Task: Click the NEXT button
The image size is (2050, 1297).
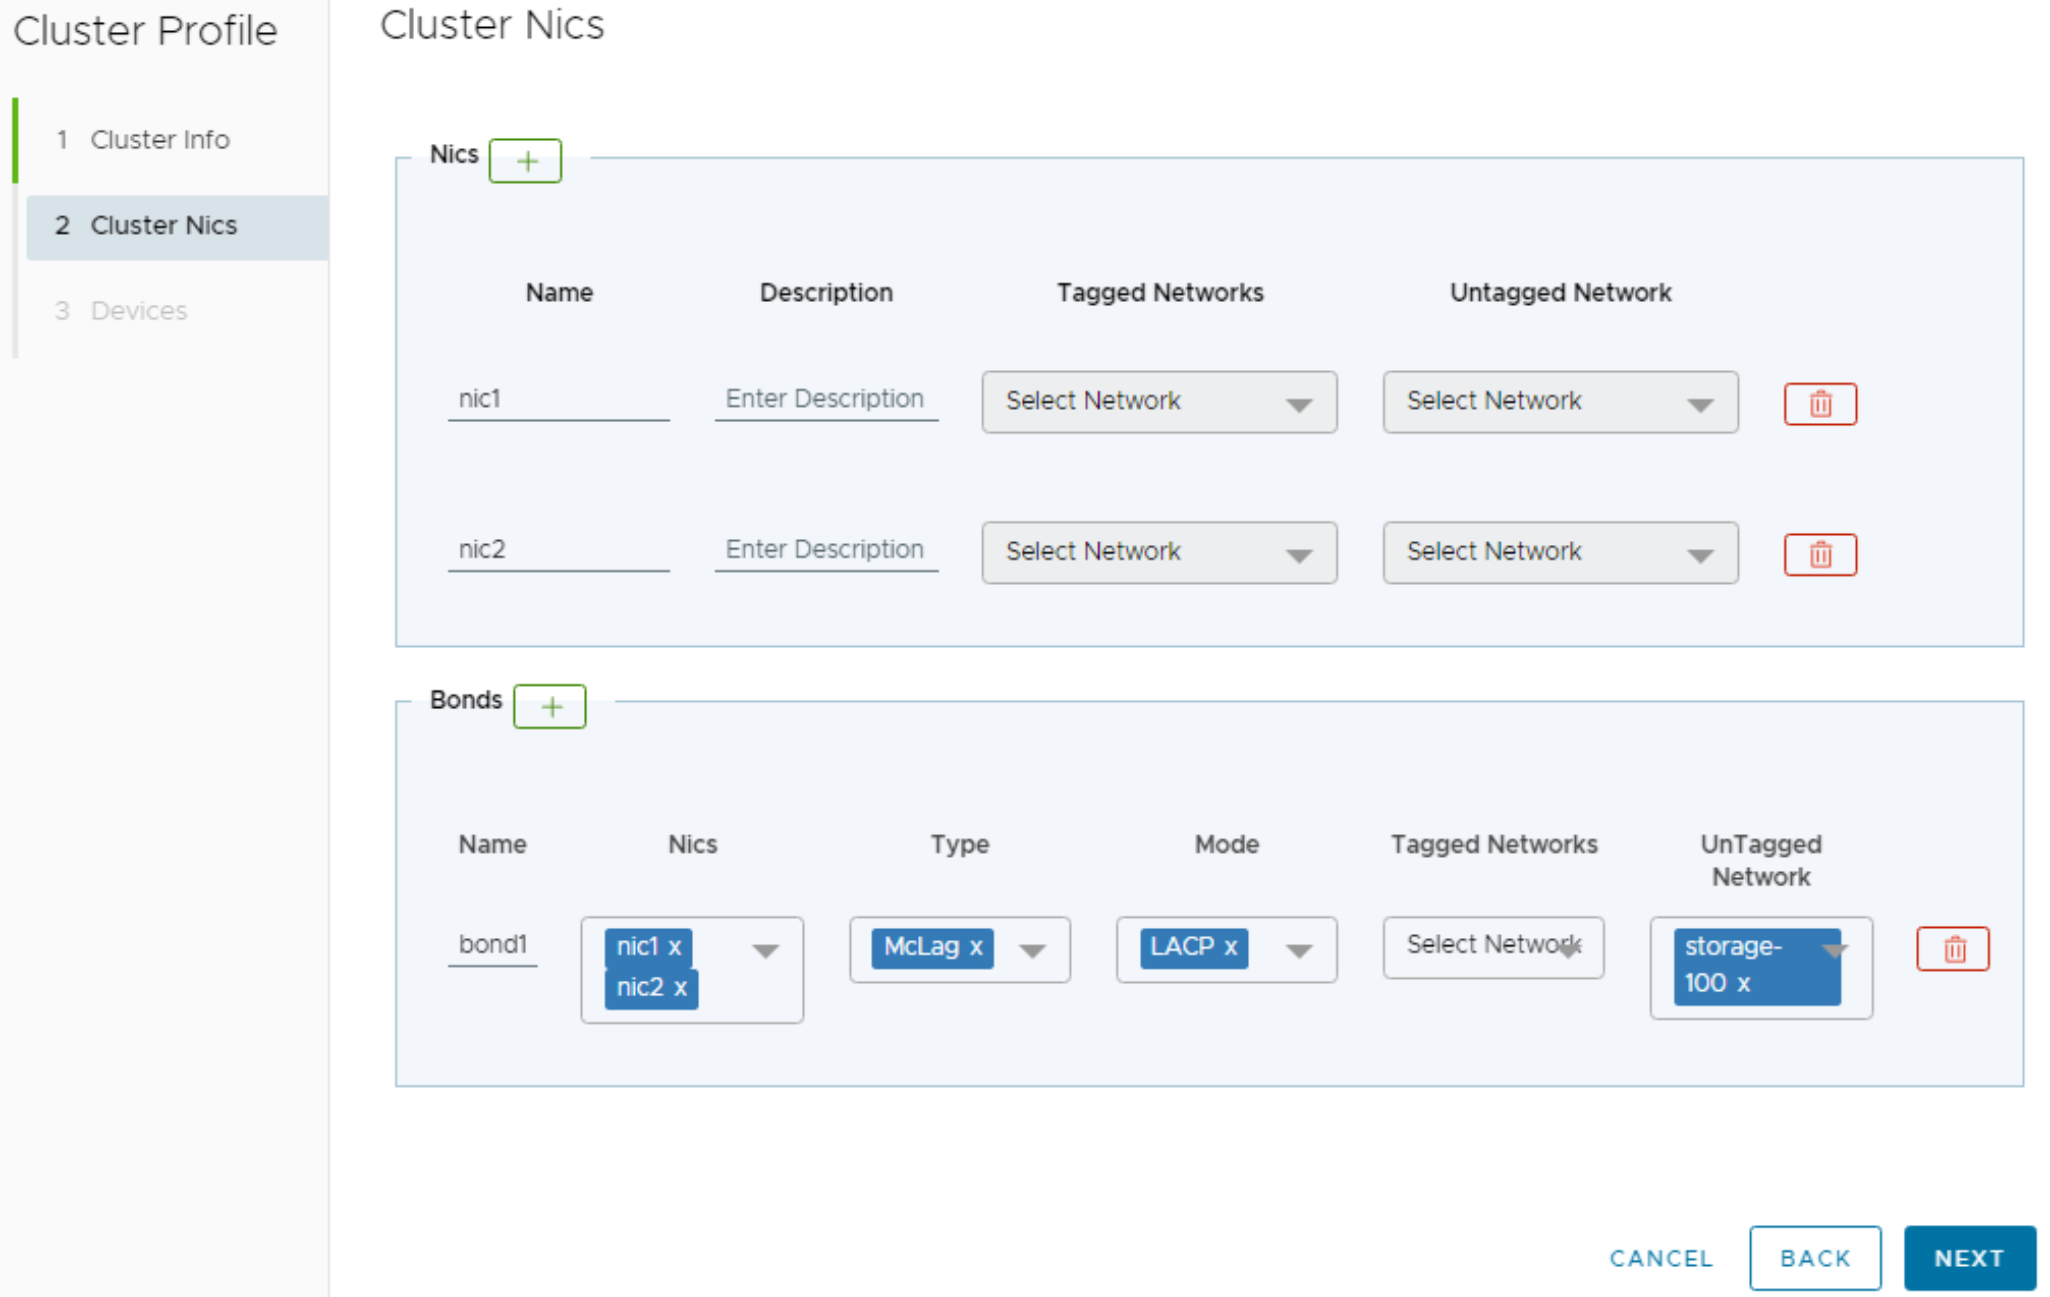Action: pyautogui.click(x=1969, y=1258)
